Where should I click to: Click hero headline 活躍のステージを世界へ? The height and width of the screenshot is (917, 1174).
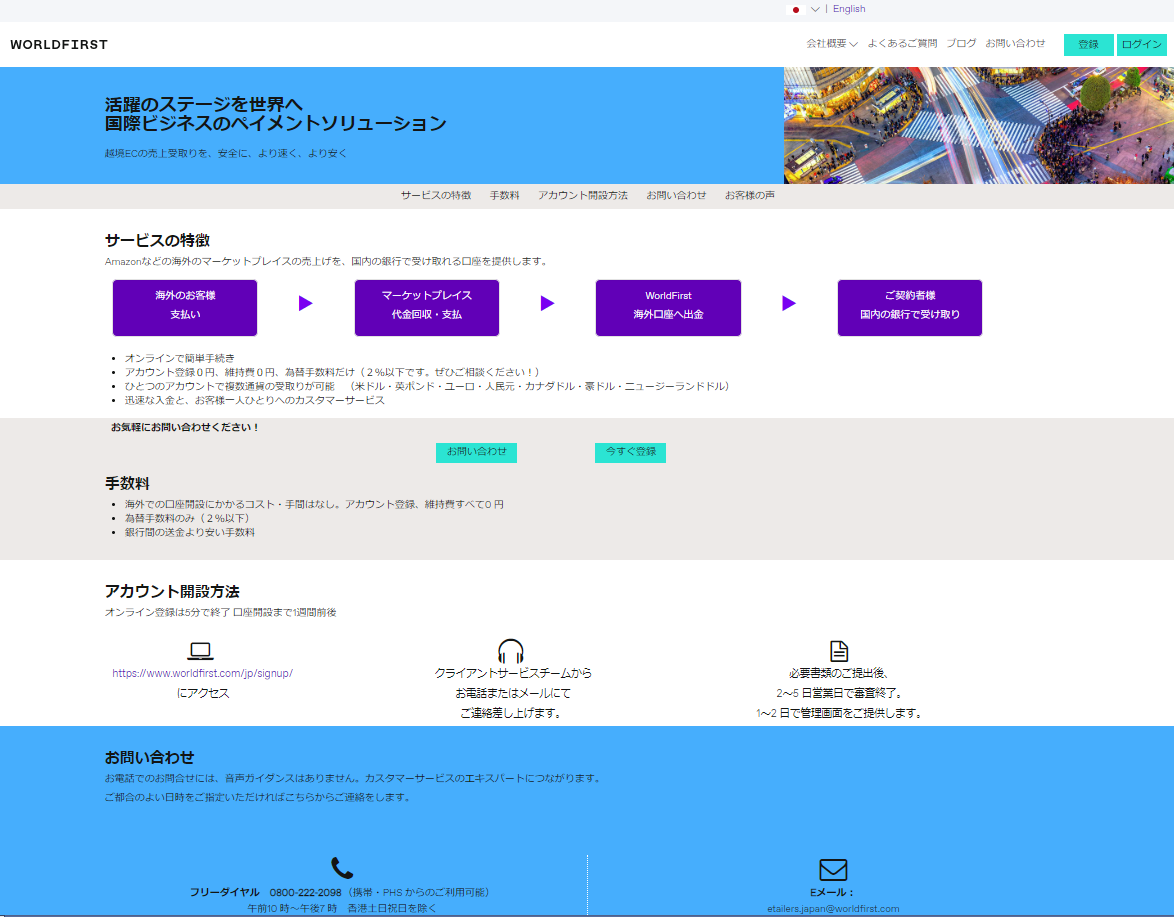[204, 104]
